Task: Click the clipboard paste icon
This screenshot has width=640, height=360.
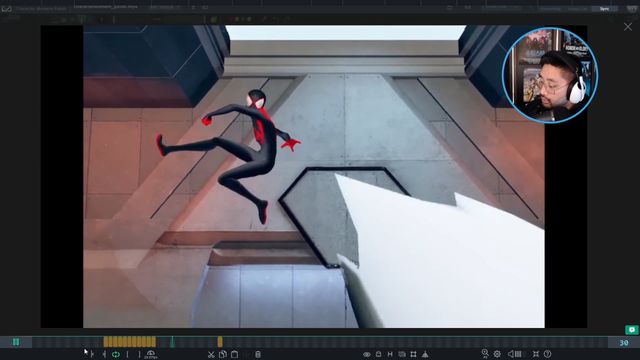Action: tap(234, 354)
